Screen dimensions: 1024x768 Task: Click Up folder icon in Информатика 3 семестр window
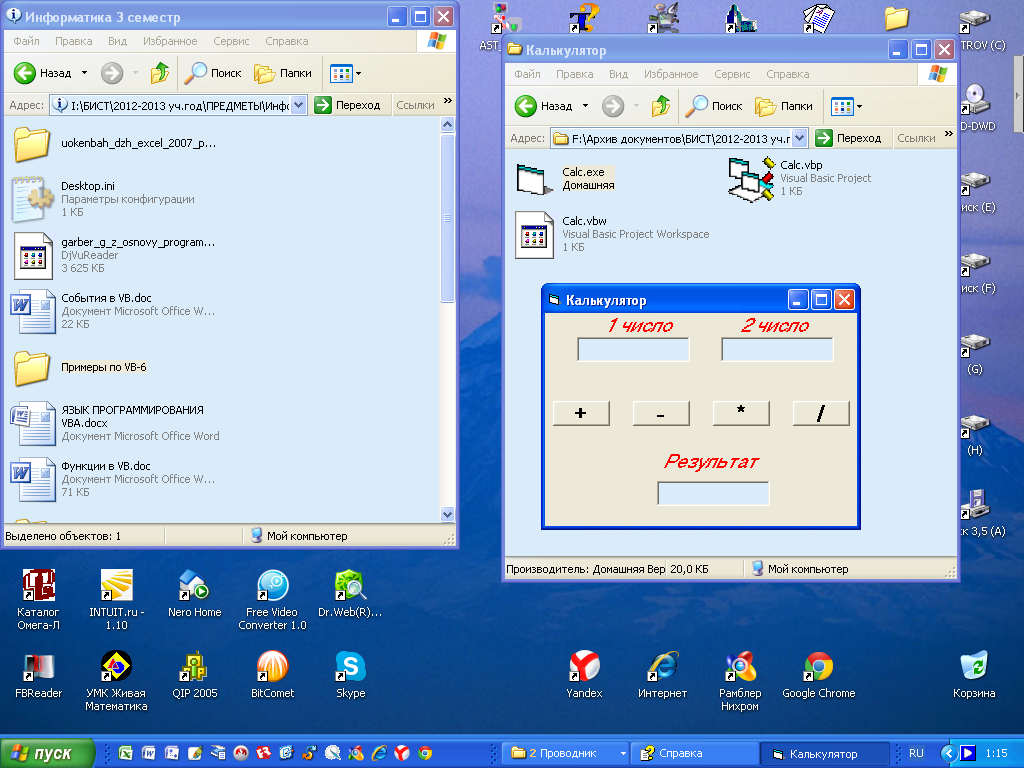pyautogui.click(x=159, y=73)
